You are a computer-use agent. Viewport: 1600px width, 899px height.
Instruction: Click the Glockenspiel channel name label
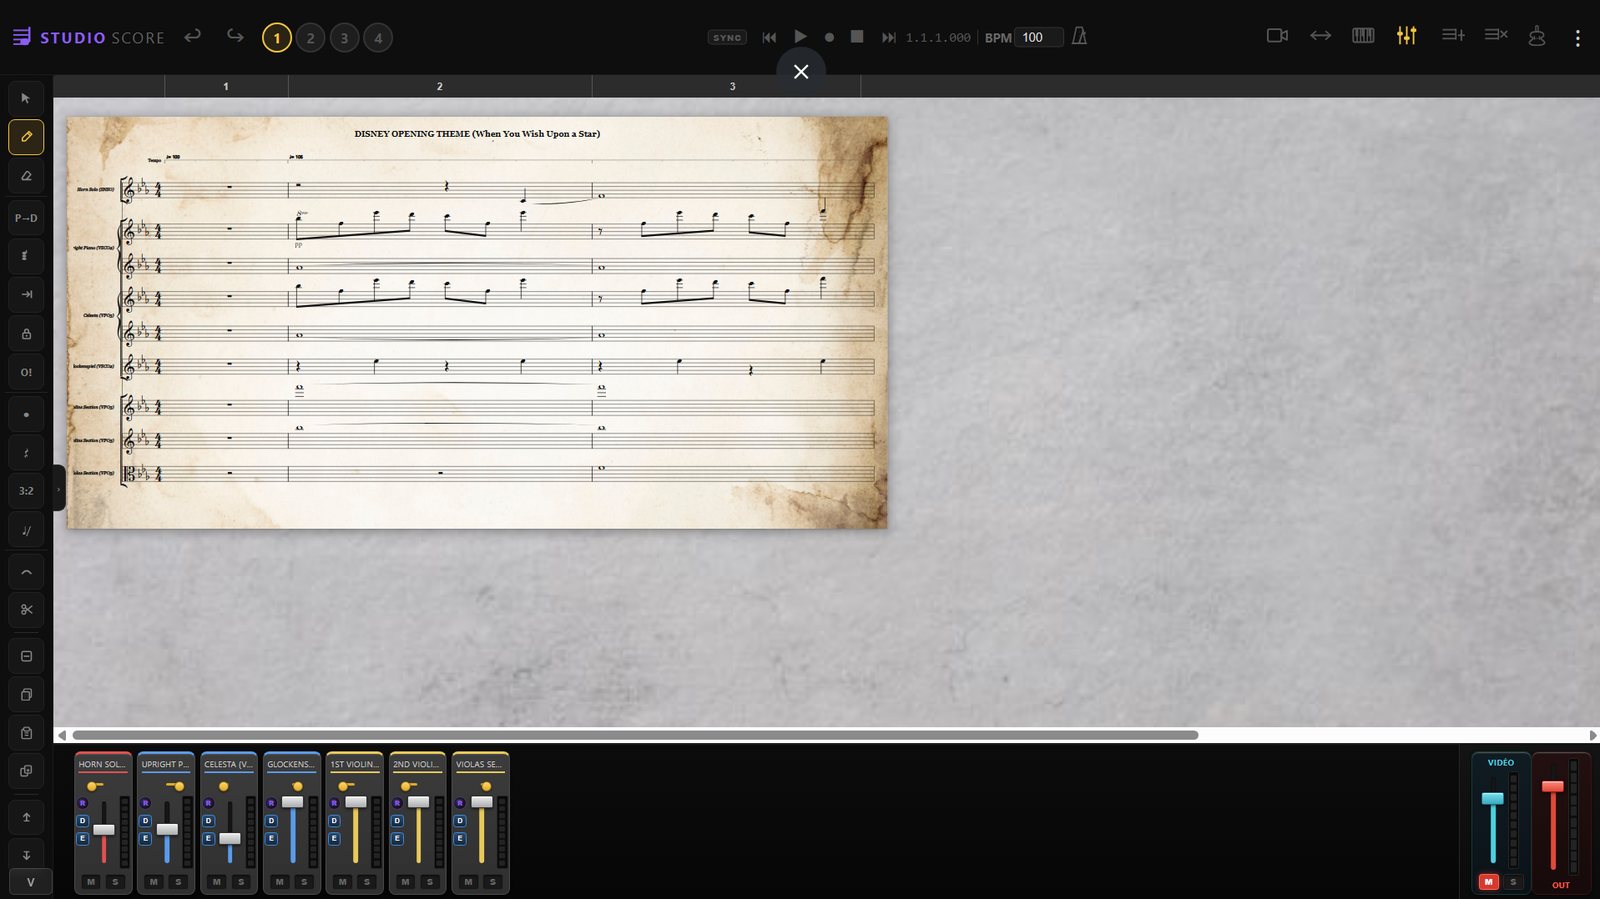pos(291,764)
